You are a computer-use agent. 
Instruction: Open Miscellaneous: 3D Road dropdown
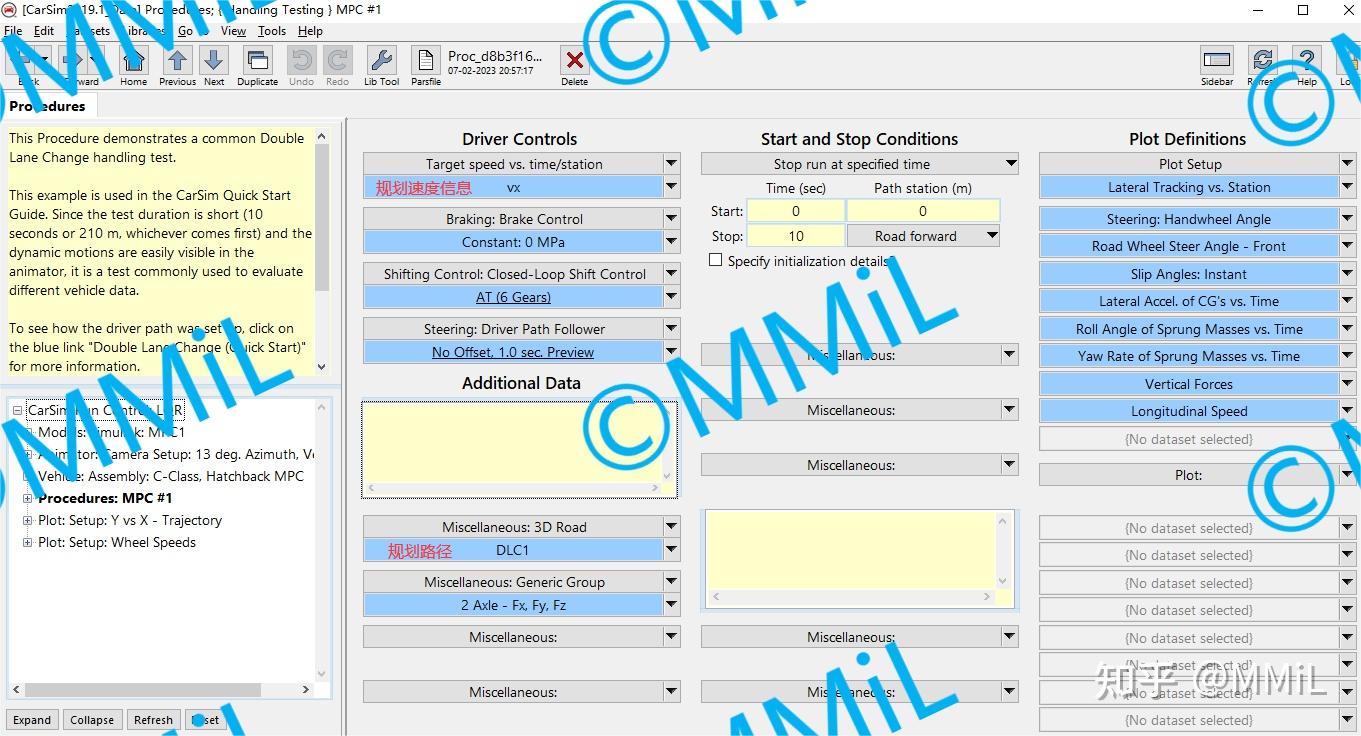[671, 527]
